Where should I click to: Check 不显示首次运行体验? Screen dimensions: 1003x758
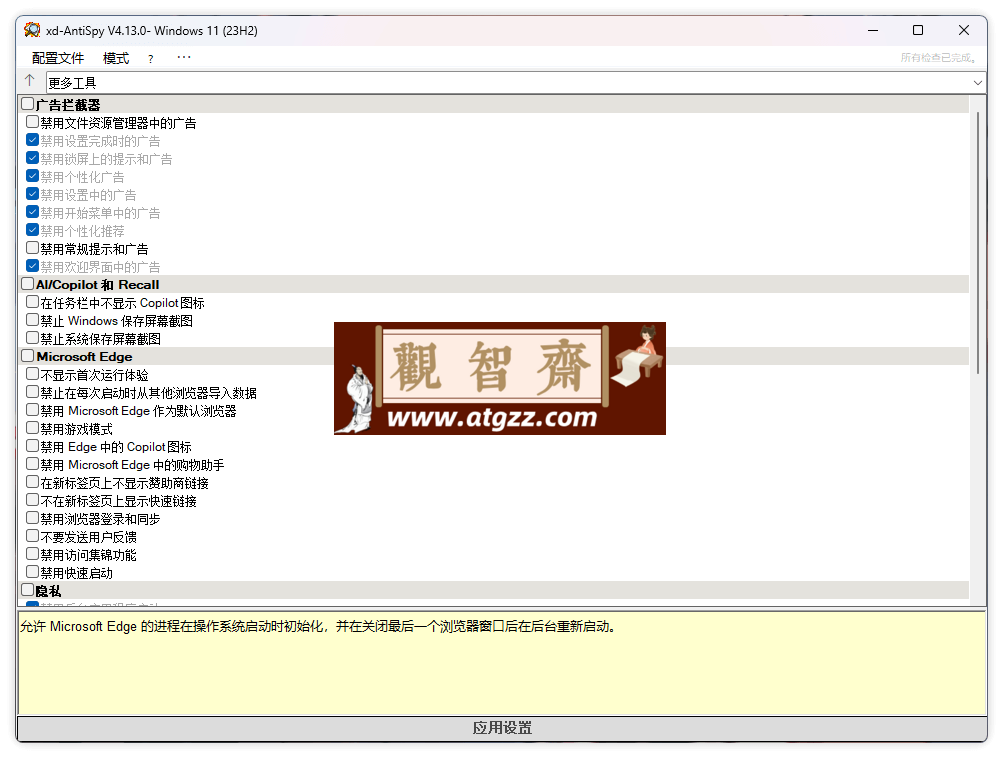click(x=33, y=374)
